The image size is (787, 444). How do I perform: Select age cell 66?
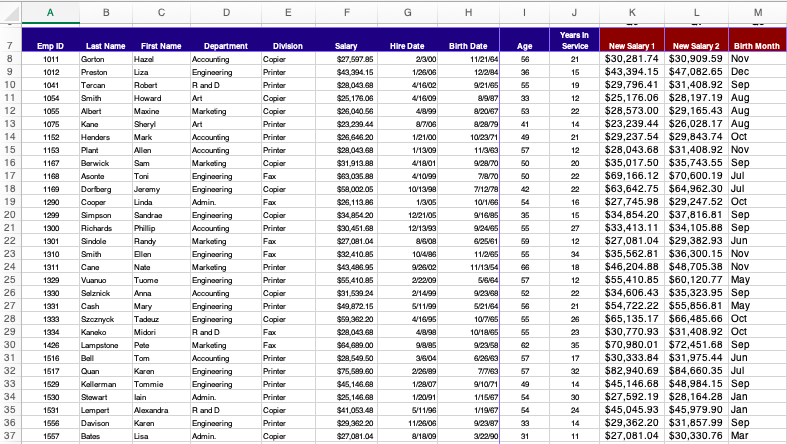(524, 267)
